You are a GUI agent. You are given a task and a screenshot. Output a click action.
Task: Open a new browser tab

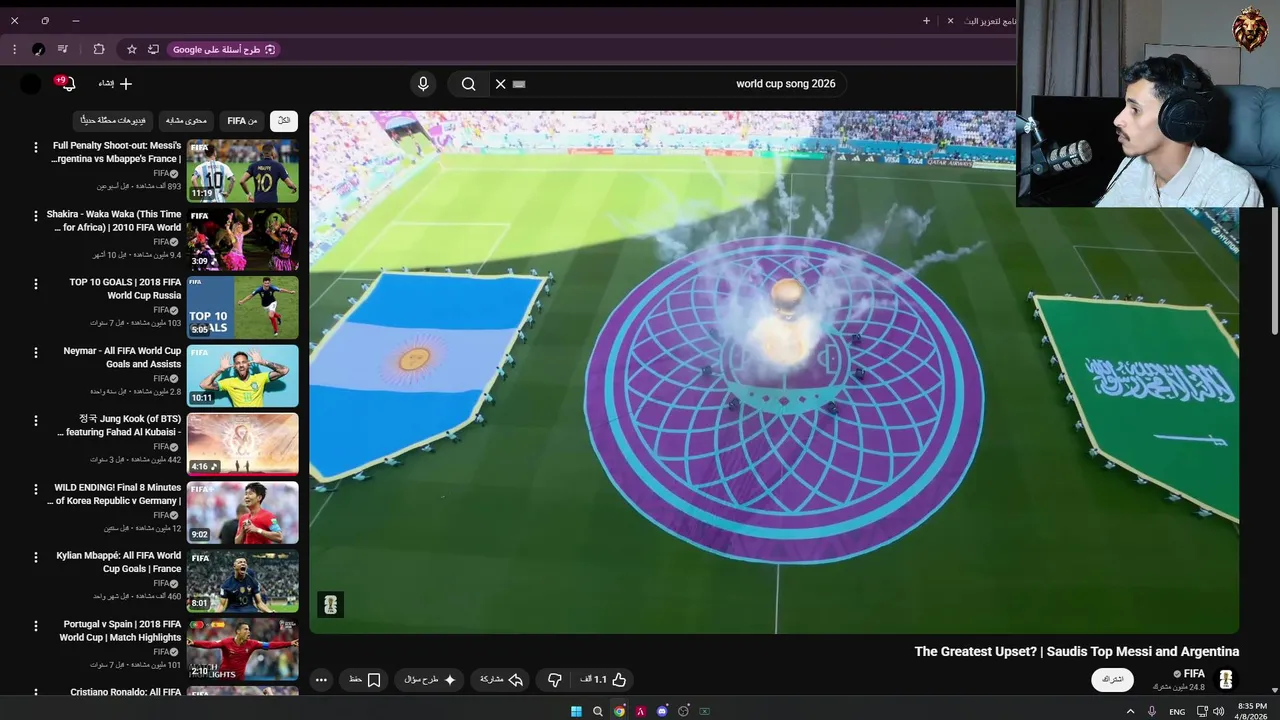pos(926,20)
